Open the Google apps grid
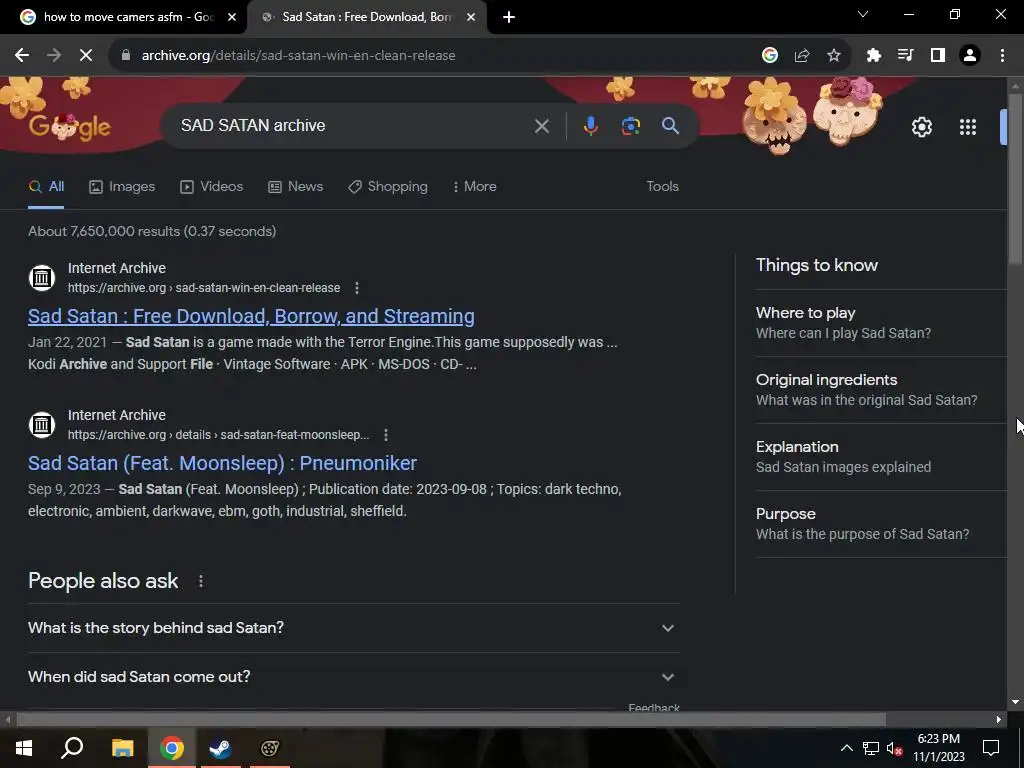 (x=968, y=127)
